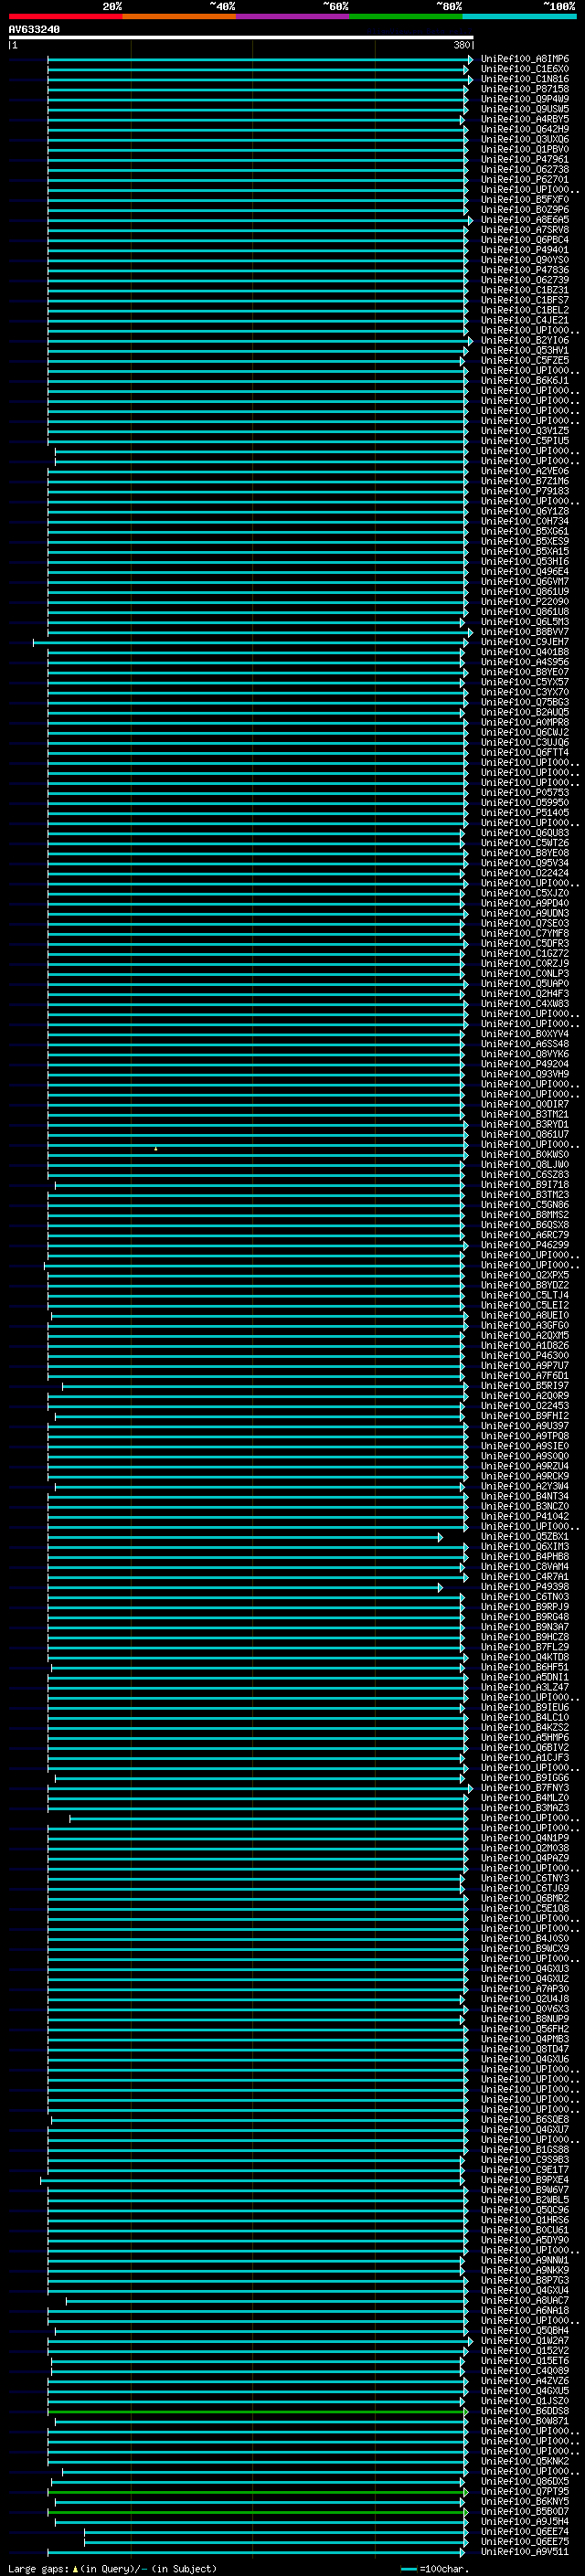
Task: Select the UniRef100_O22453 label
Action: click(524, 1405)
